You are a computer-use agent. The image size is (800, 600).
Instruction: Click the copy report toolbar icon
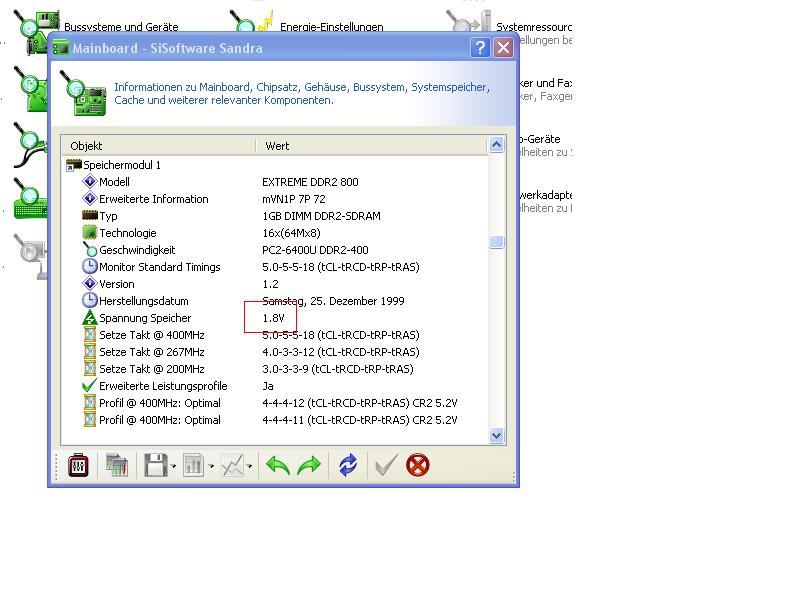[117, 465]
